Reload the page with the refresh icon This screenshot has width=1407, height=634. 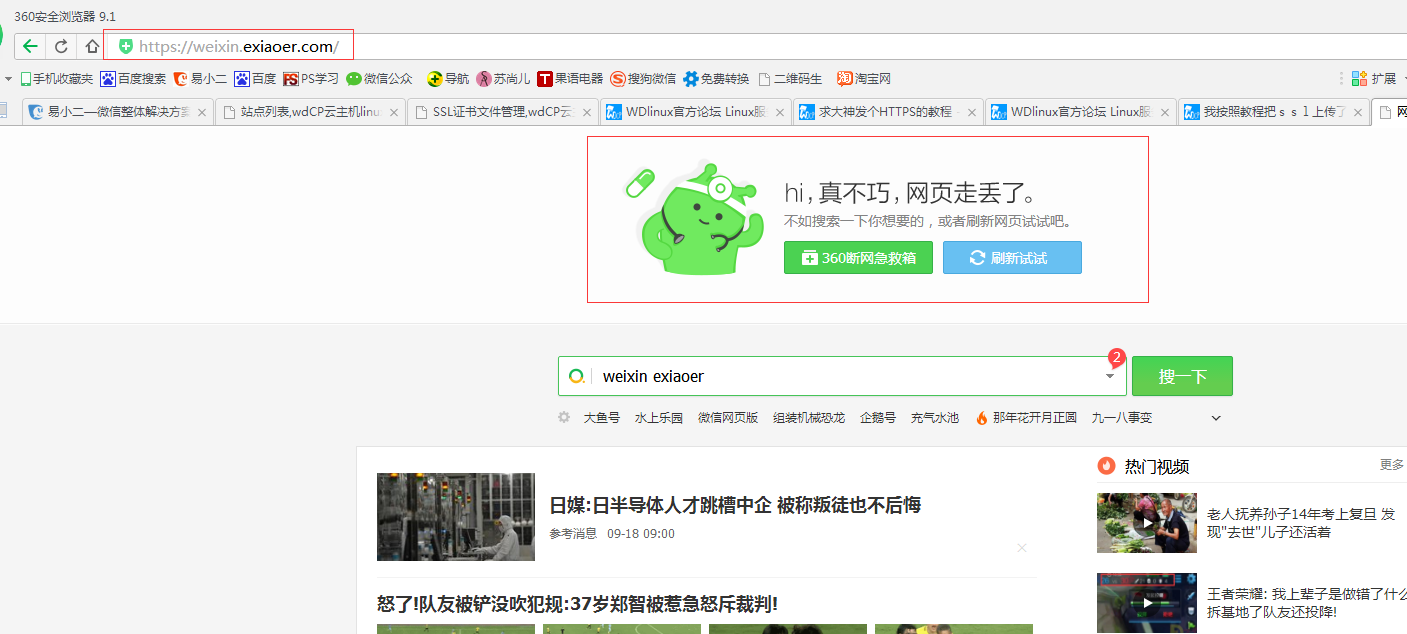[x=61, y=46]
